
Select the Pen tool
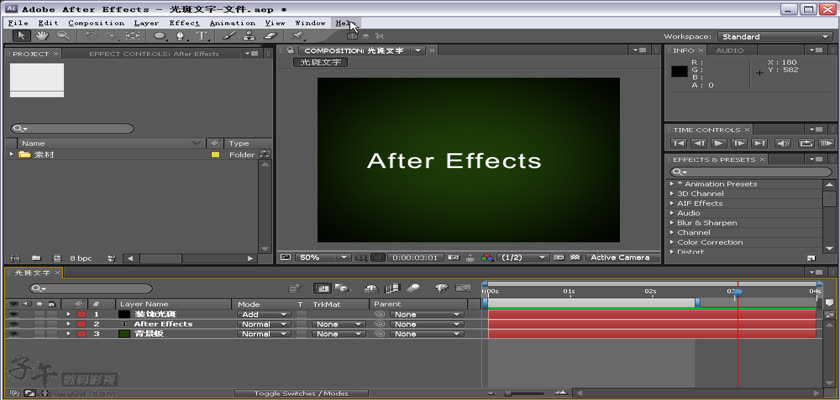pyautogui.click(x=181, y=36)
